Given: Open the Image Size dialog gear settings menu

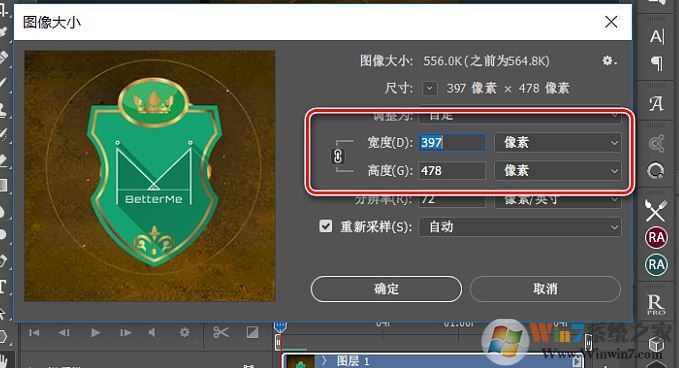Looking at the screenshot, I should click(x=609, y=61).
